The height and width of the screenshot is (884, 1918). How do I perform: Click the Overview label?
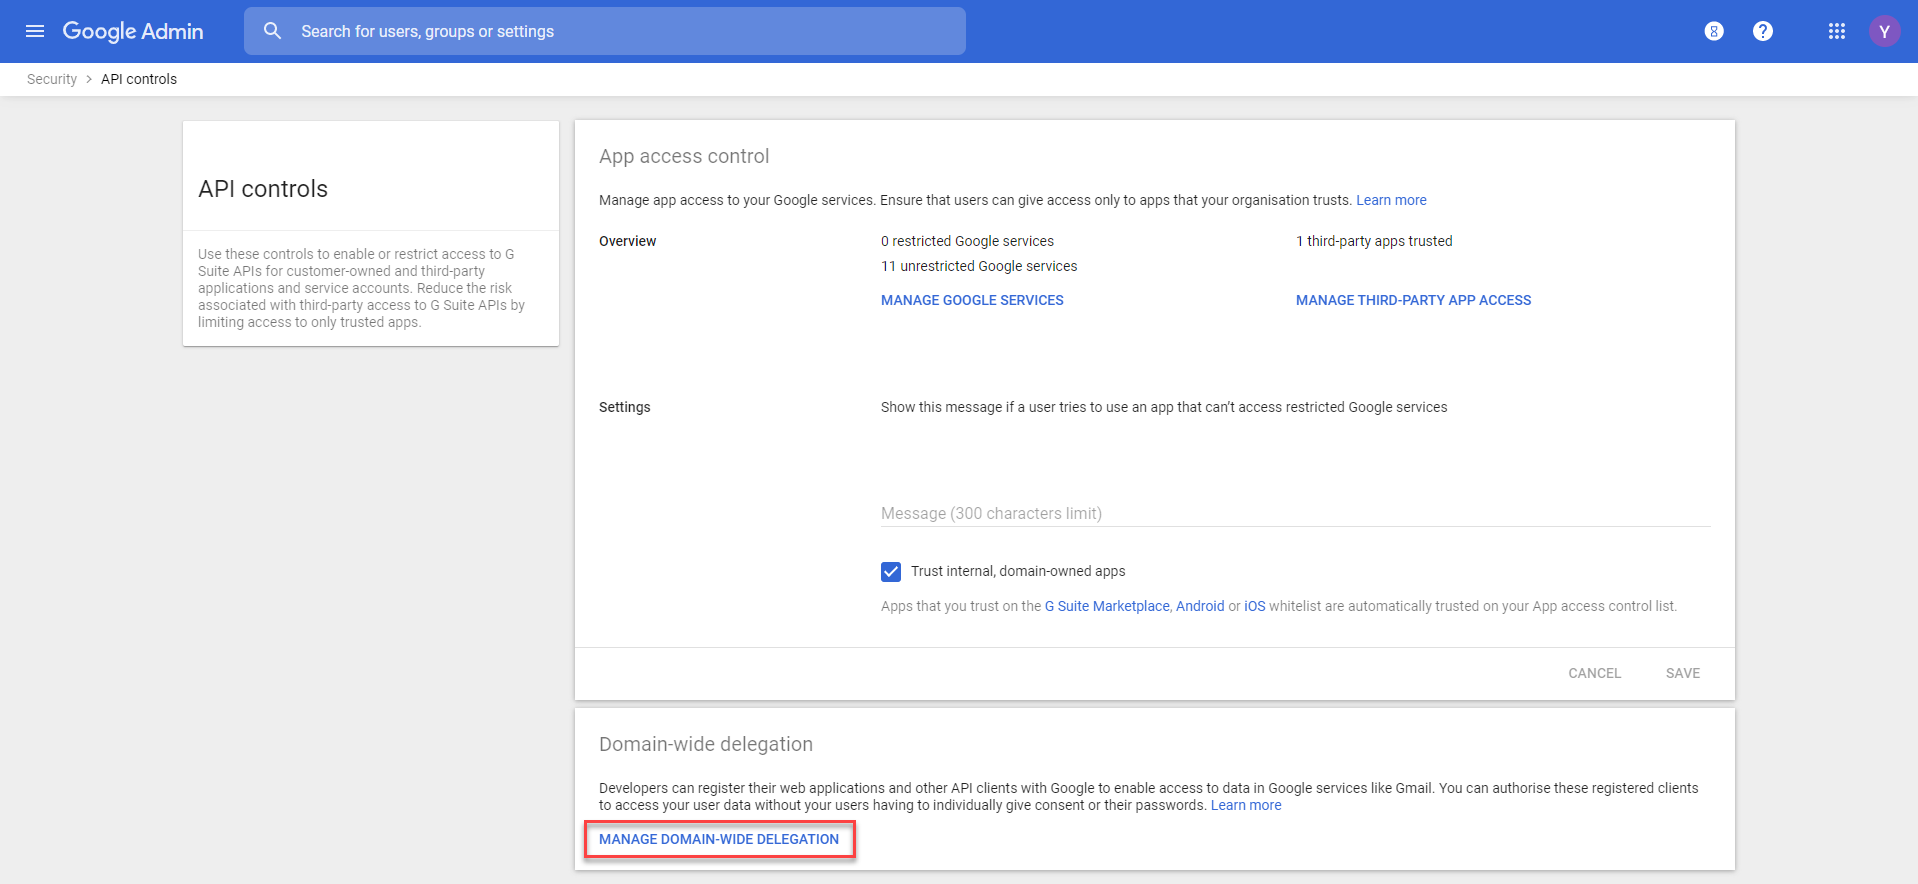tap(628, 241)
